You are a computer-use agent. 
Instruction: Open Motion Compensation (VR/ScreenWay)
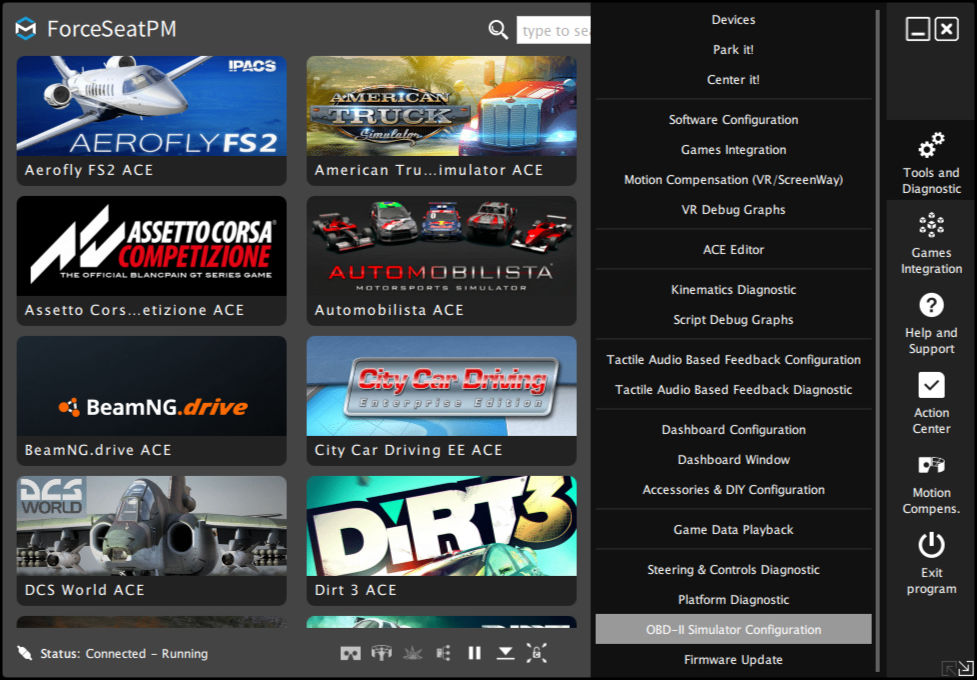(733, 180)
